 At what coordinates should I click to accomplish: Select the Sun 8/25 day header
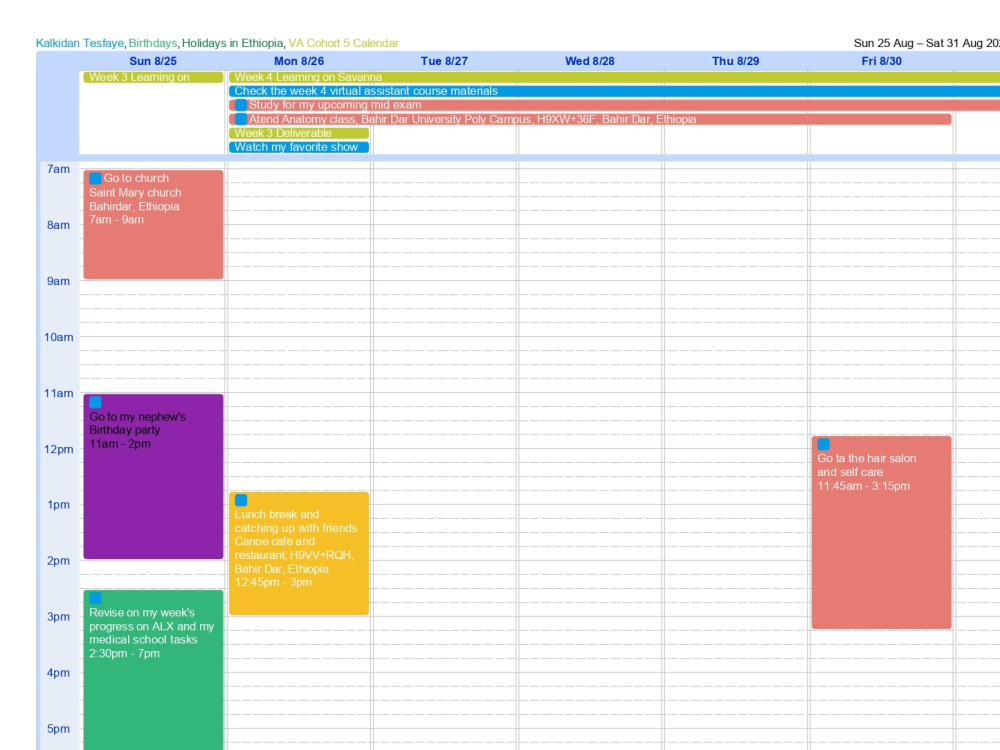pos(153,61)
